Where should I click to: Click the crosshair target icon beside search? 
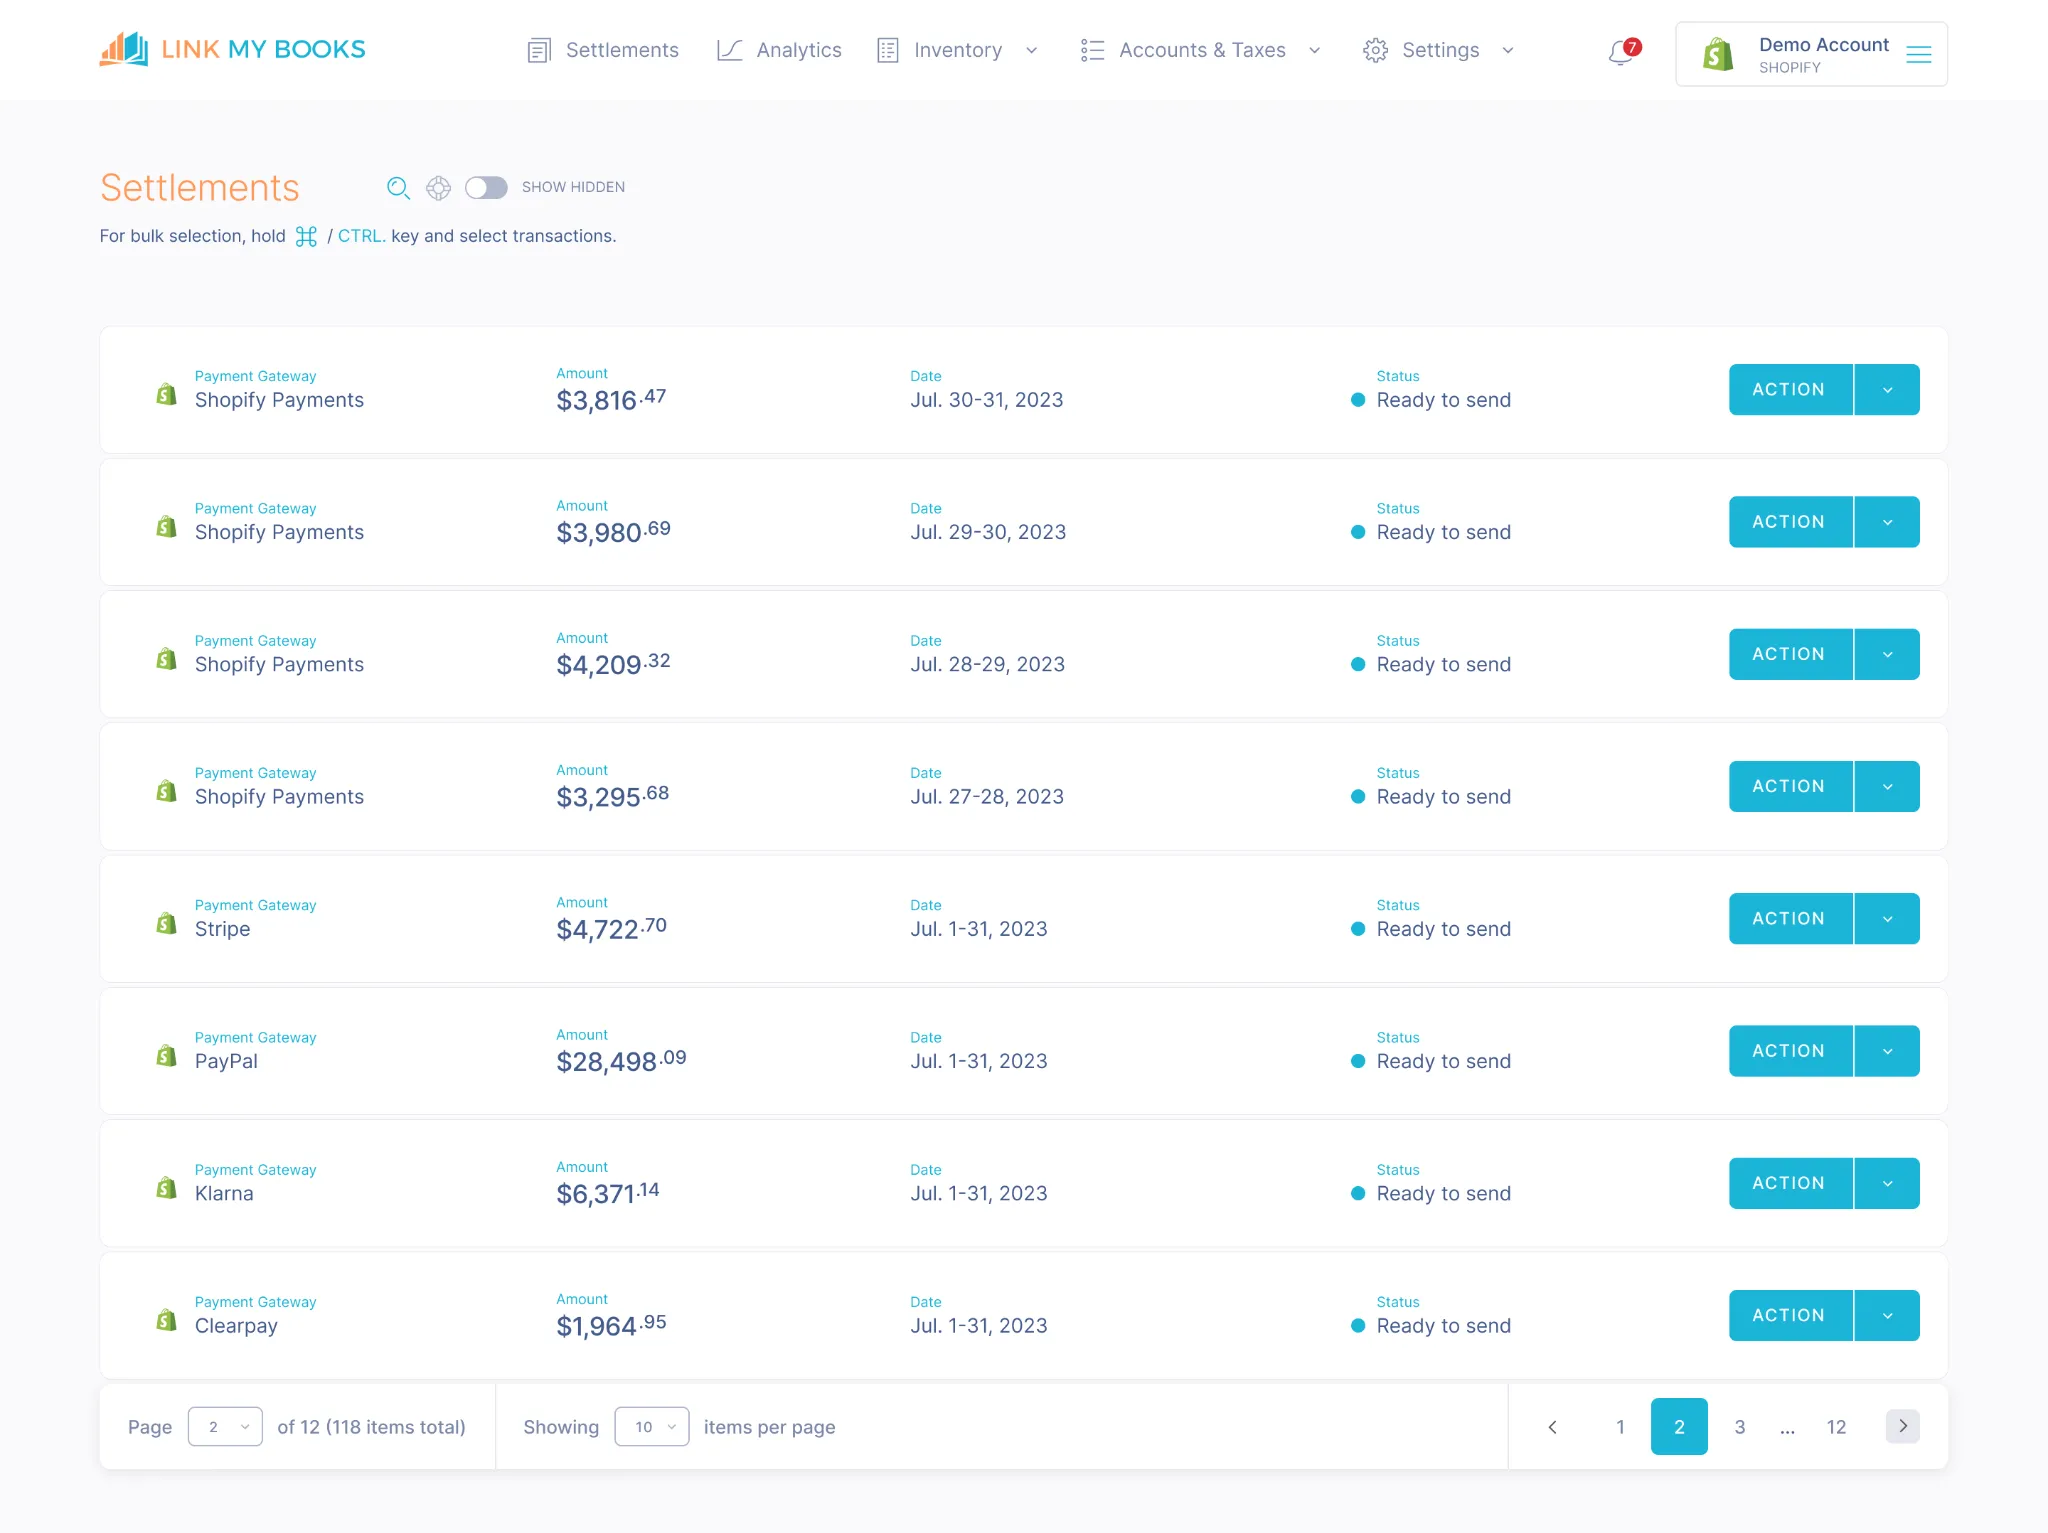pyautogui.click(x=438, y=188)
